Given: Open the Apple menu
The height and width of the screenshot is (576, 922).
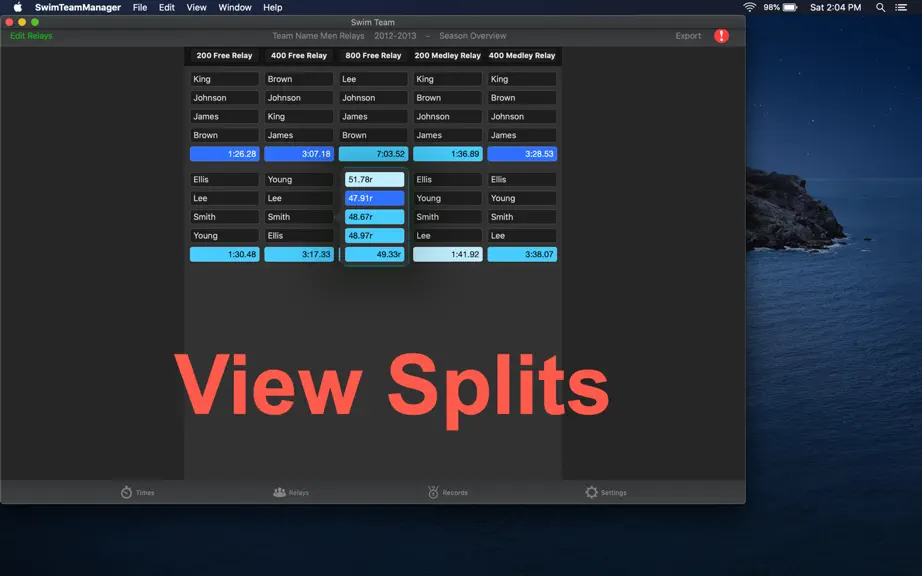Looking at the screenshot, I should (x=18, y=7).
